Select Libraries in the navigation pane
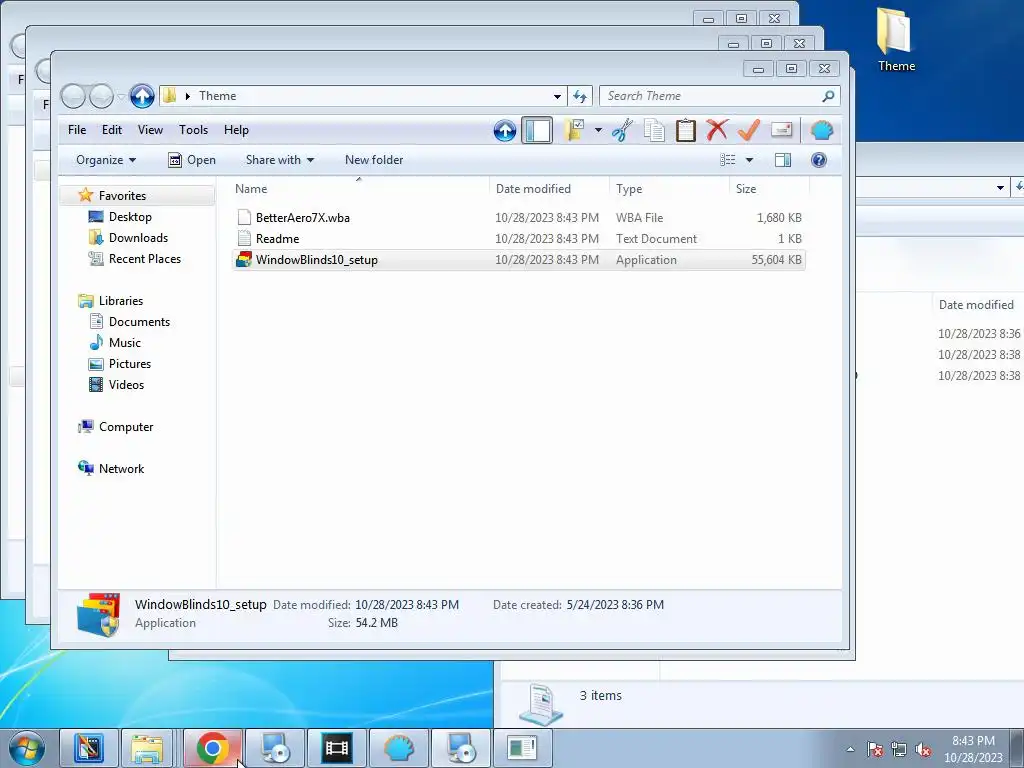The image size is (1024, 768). [x=121, y=301]
